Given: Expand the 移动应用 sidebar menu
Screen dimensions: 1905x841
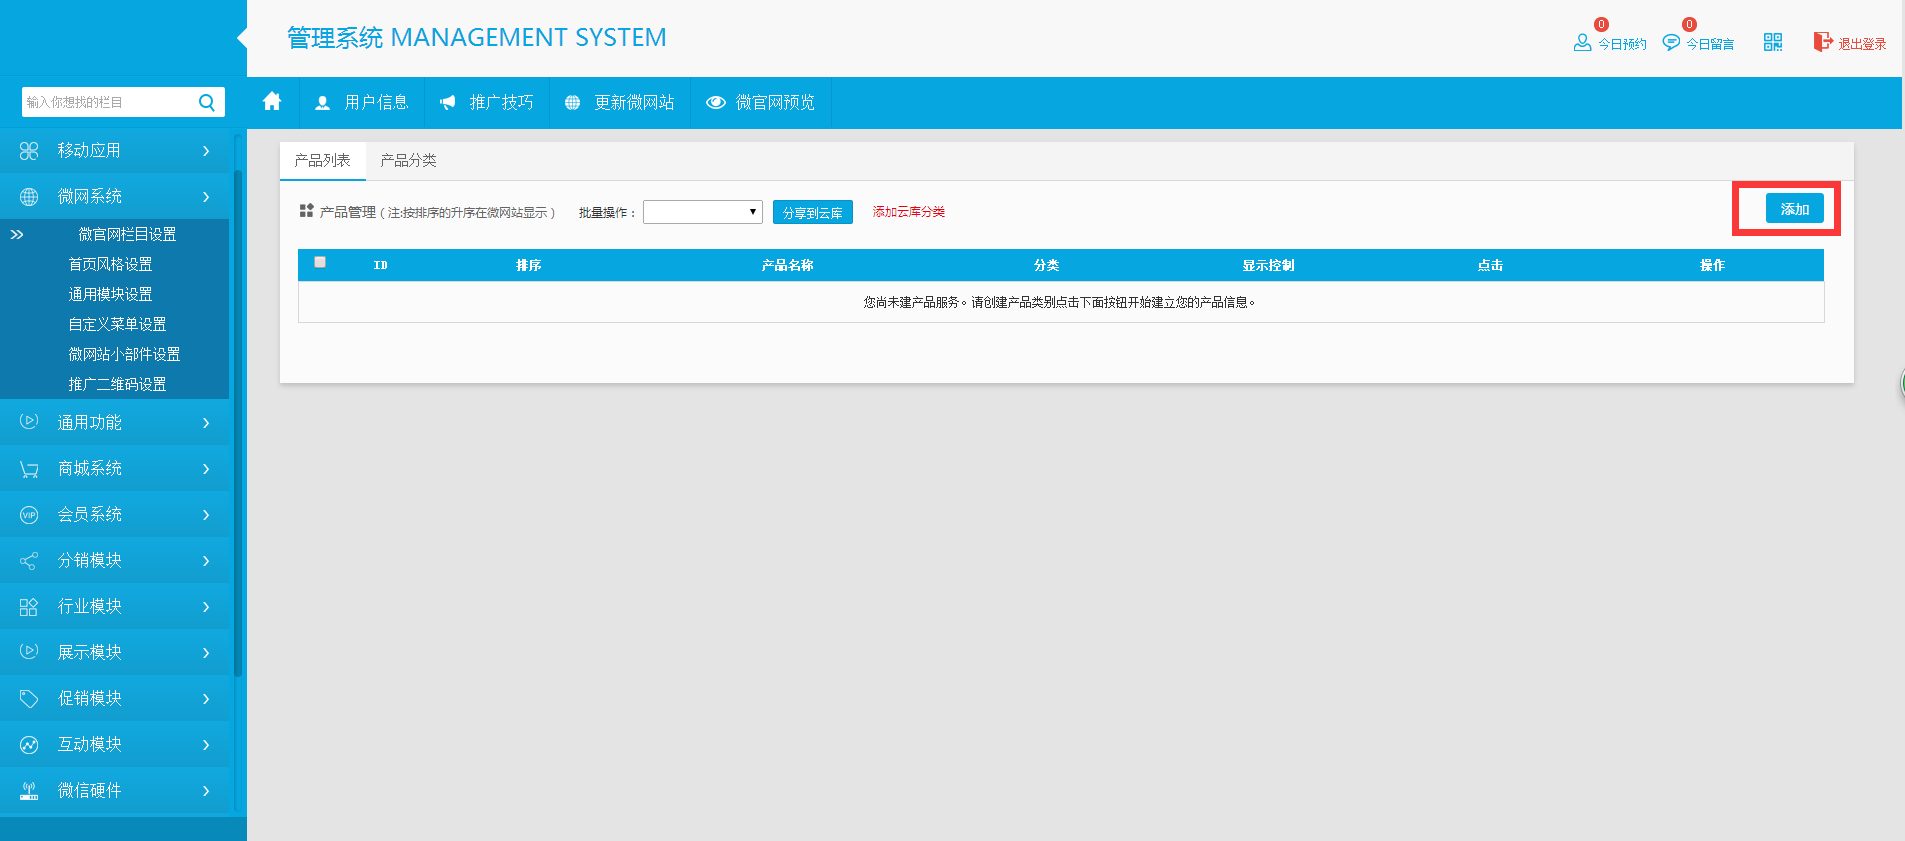Looking at the screenshot, I should click(115, 151).
